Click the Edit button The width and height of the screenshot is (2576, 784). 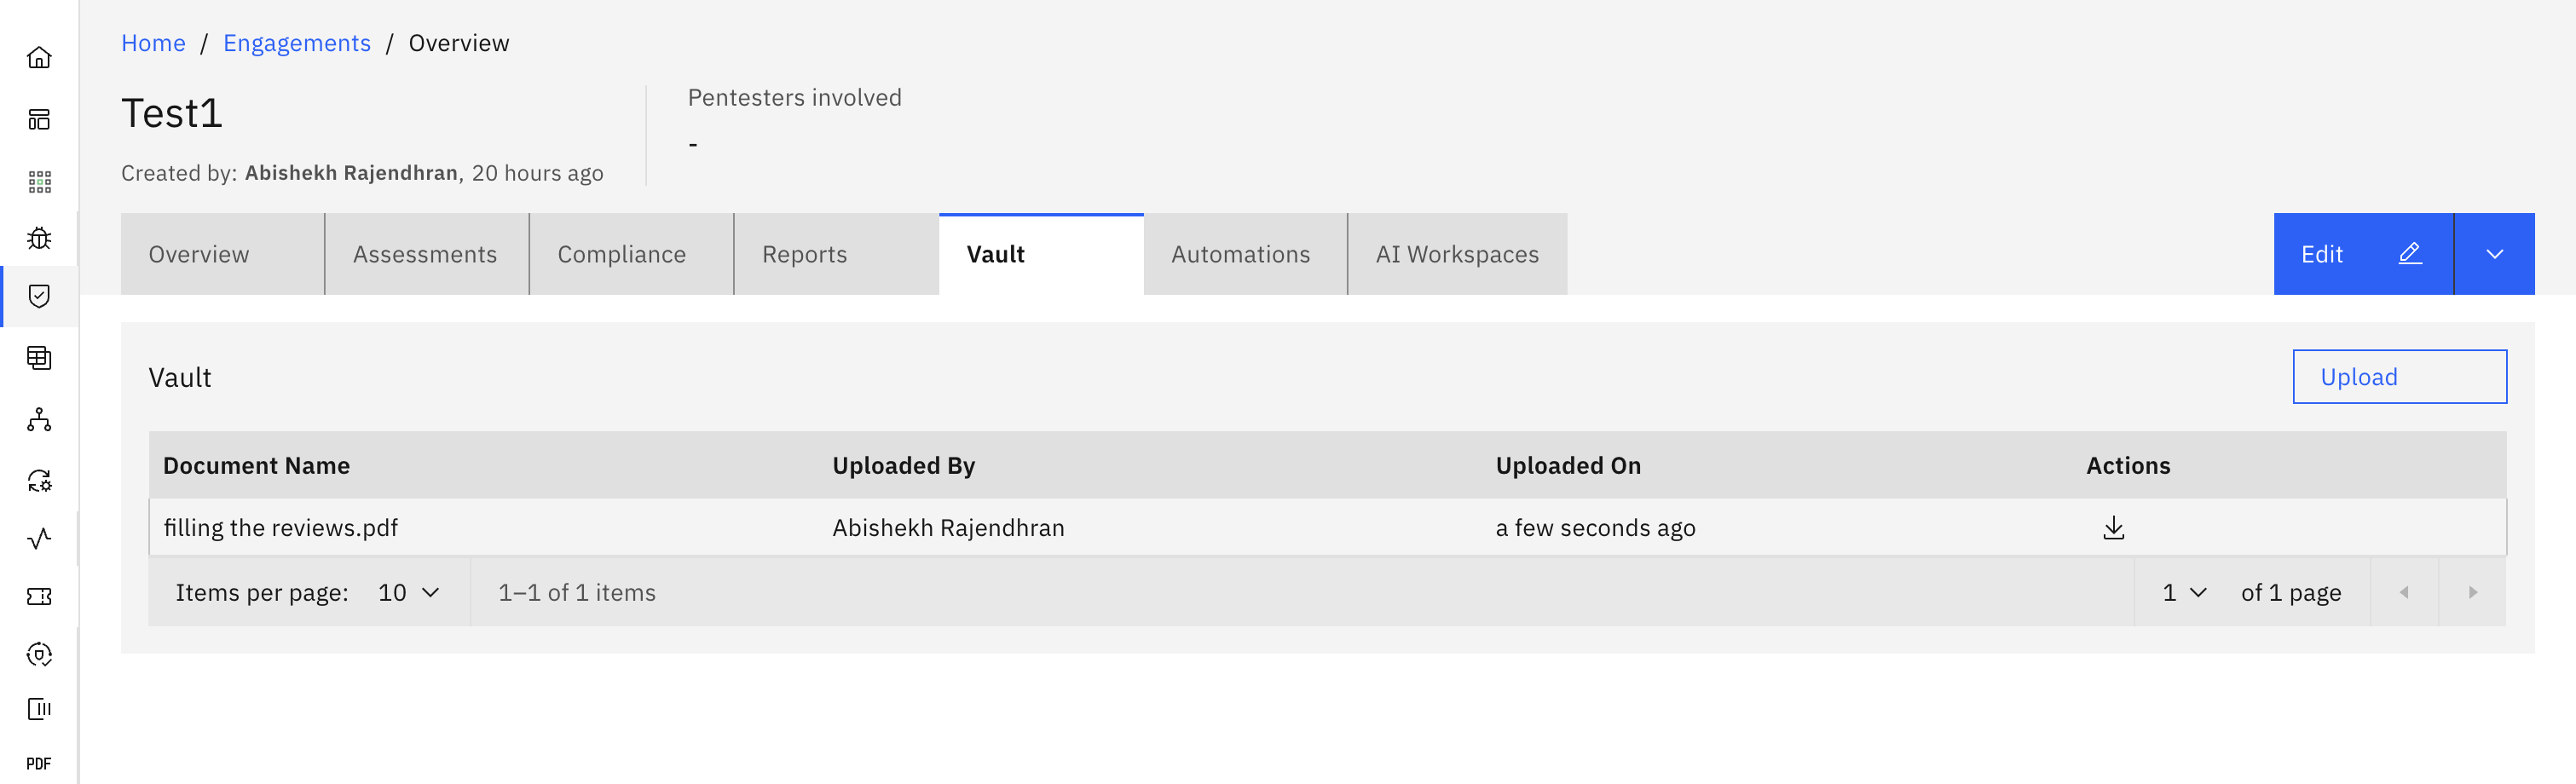coord(2362,254)
